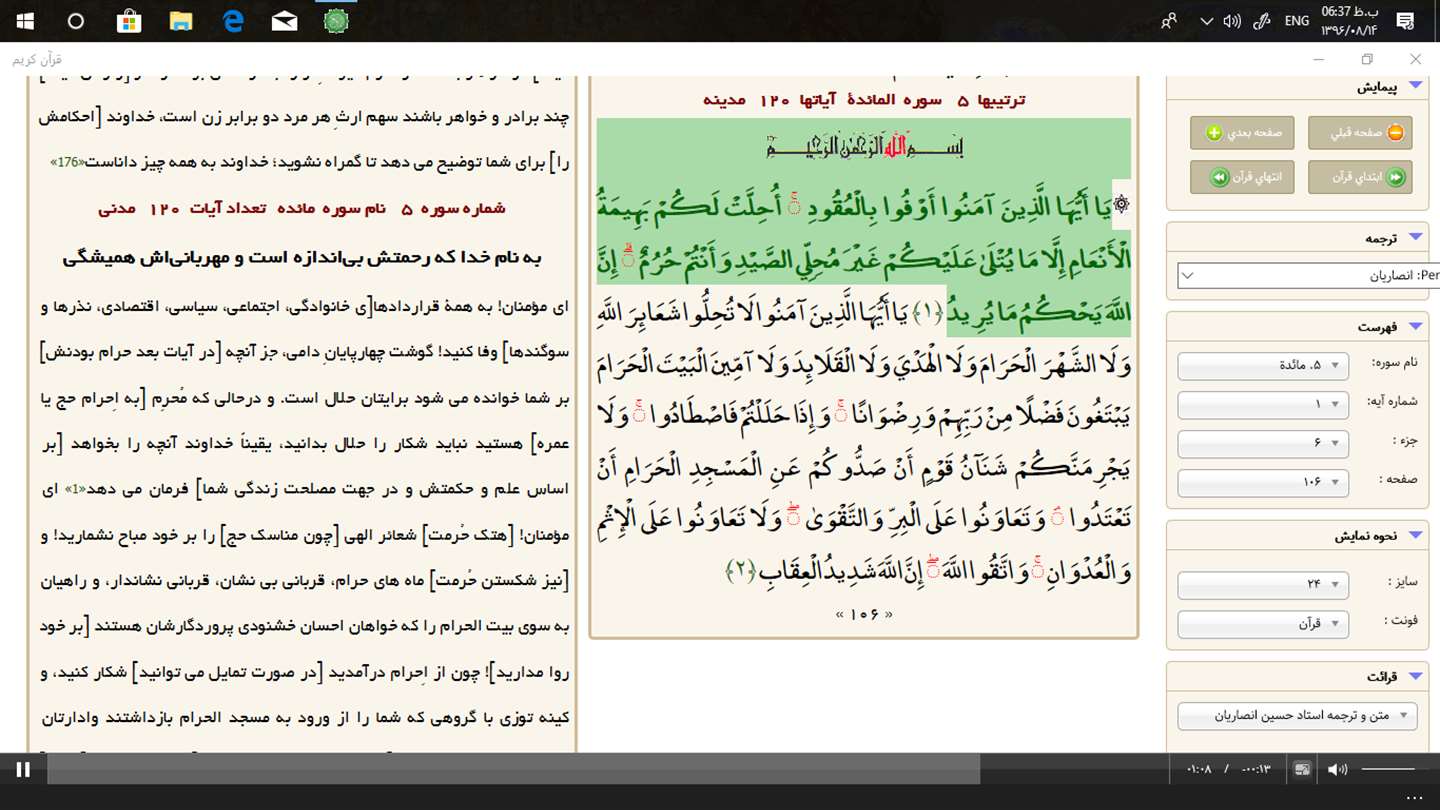The width and height of the screenshot is (1440, 810).
Task: Collapse the ترجمه translation panel arrow
Action: (x=1416, y=238)
